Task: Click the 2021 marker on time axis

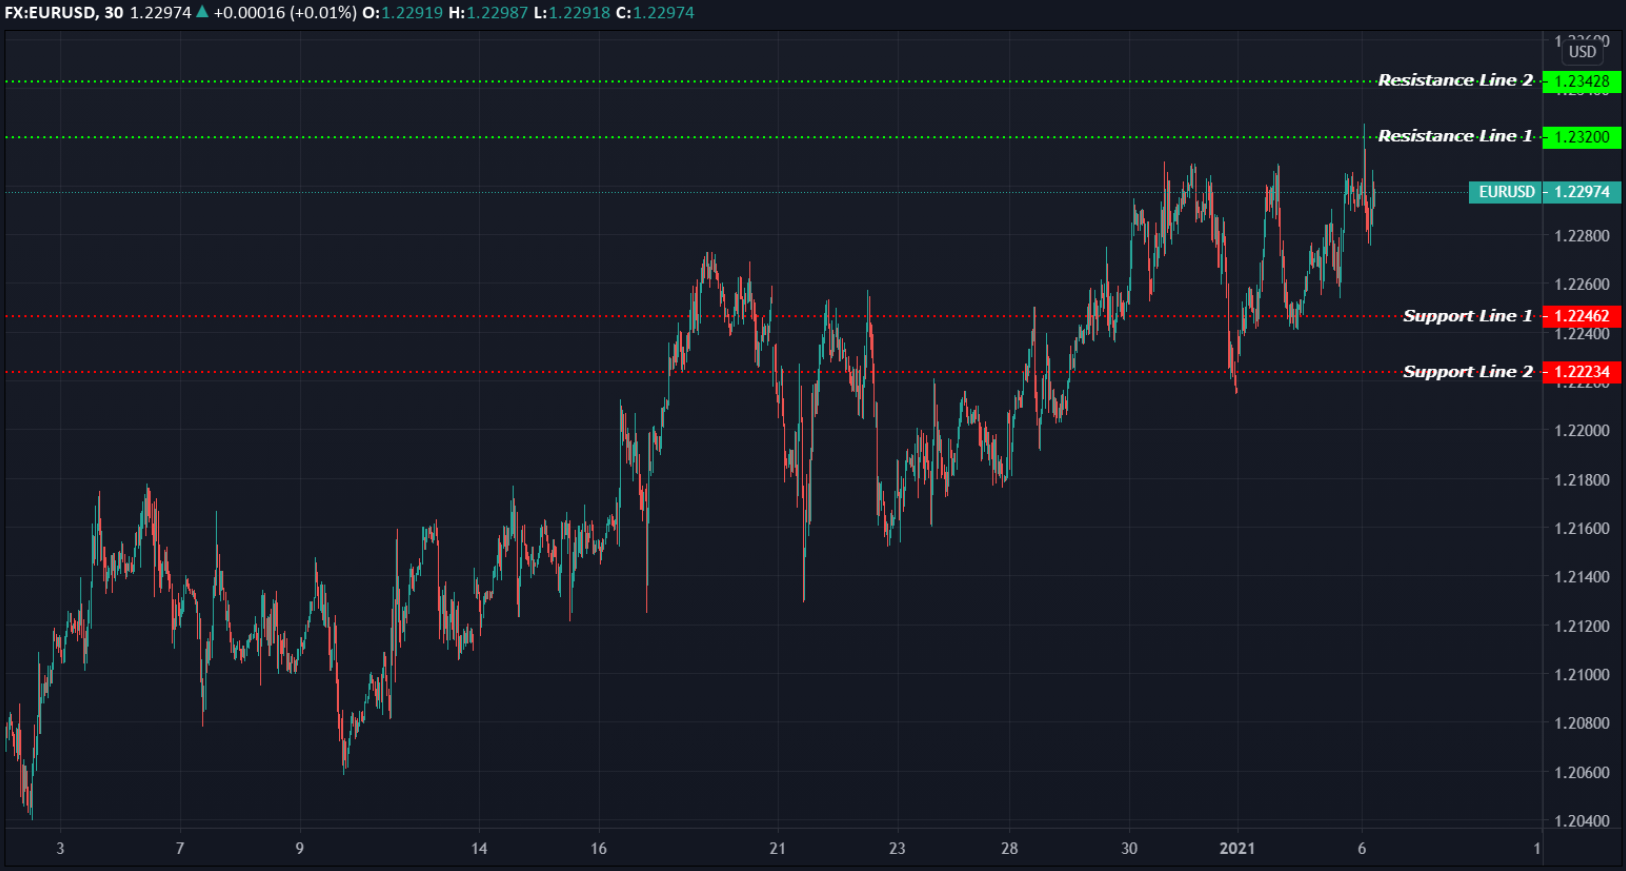Action: [x=1237, y=848]
